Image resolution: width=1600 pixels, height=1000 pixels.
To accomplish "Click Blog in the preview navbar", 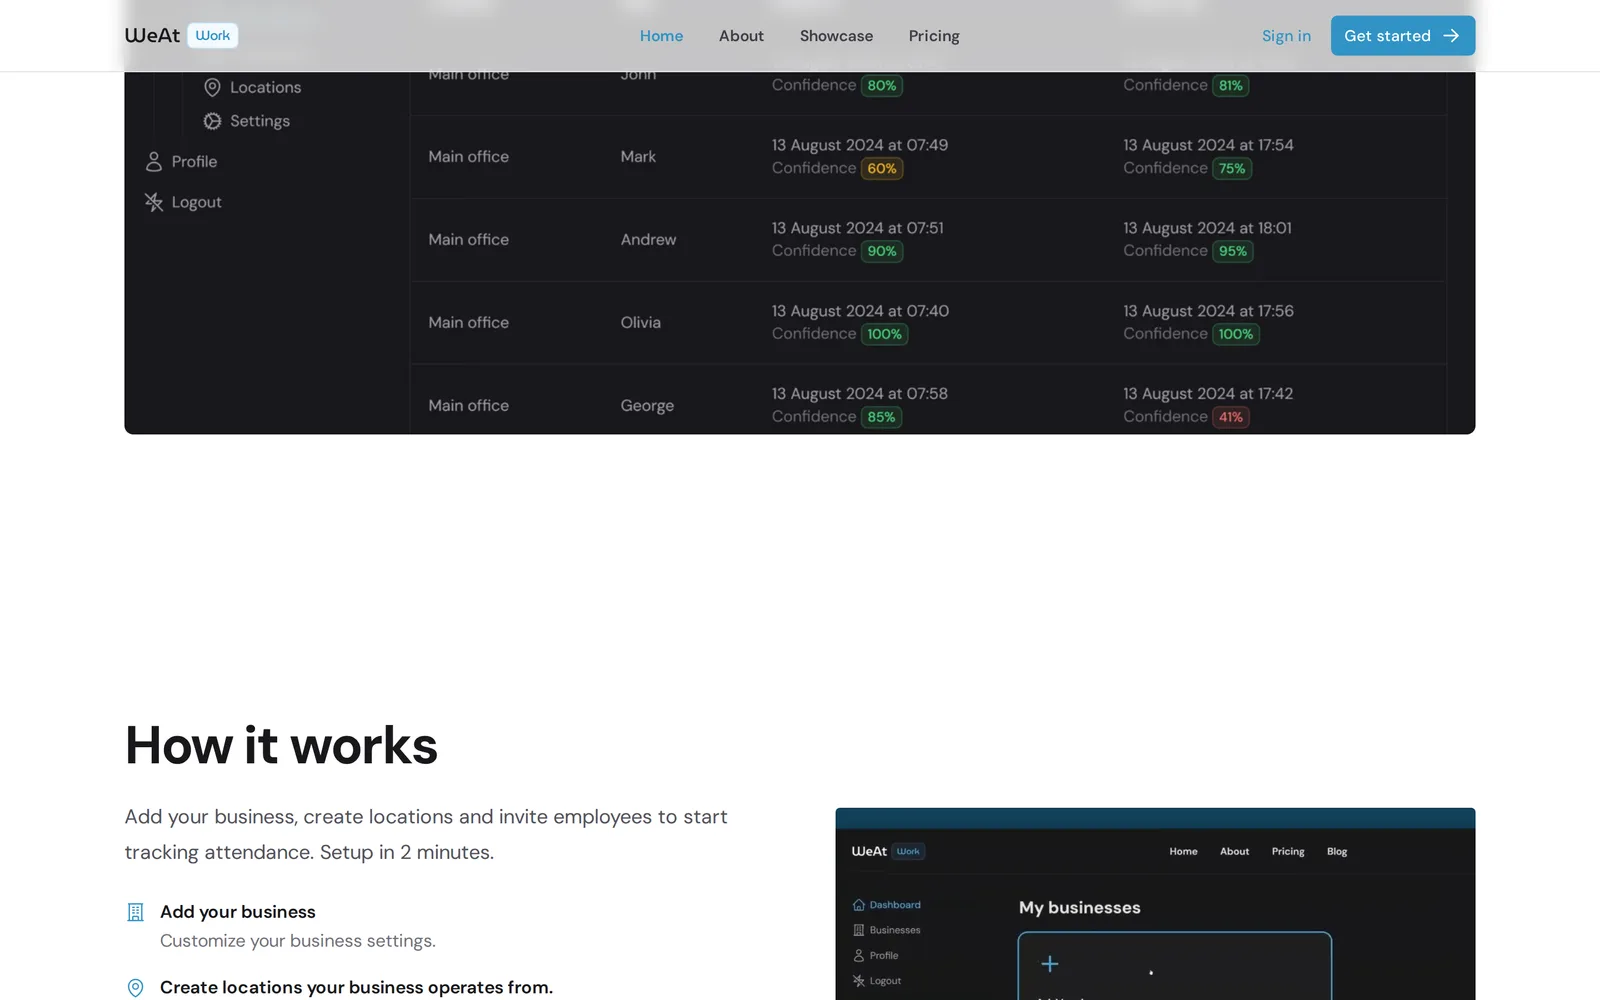I will click(x=1337, y=852).
